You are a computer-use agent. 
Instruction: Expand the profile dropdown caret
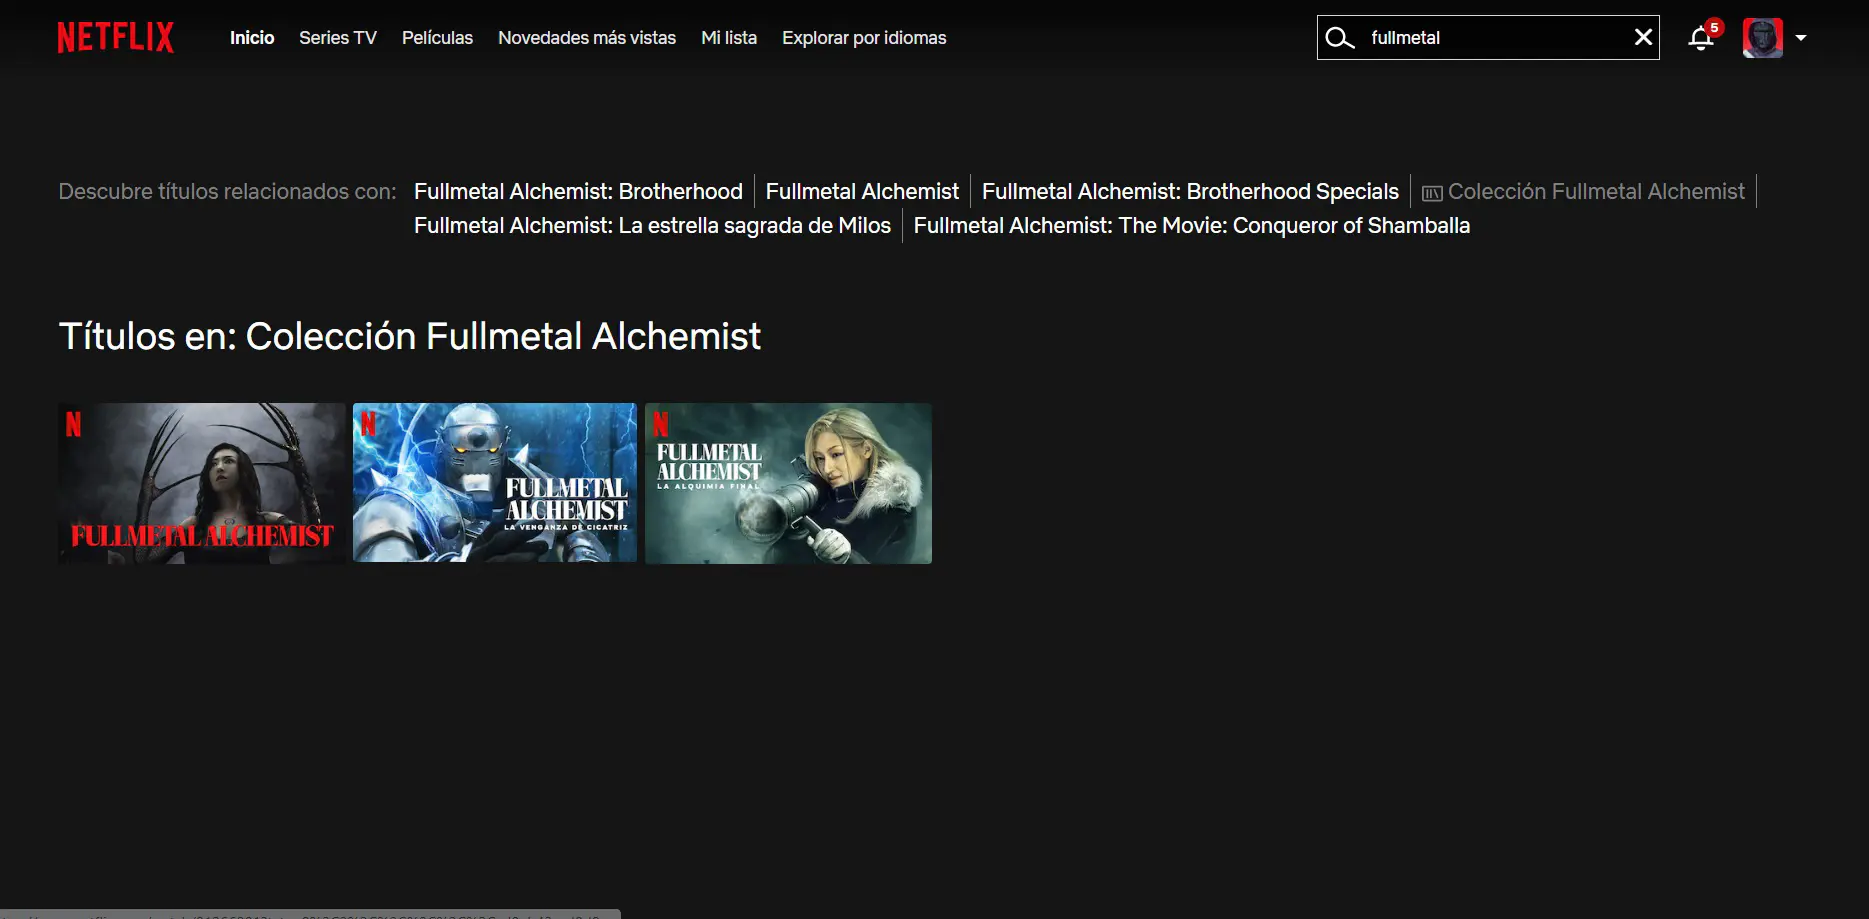(x=1801, y=38)
